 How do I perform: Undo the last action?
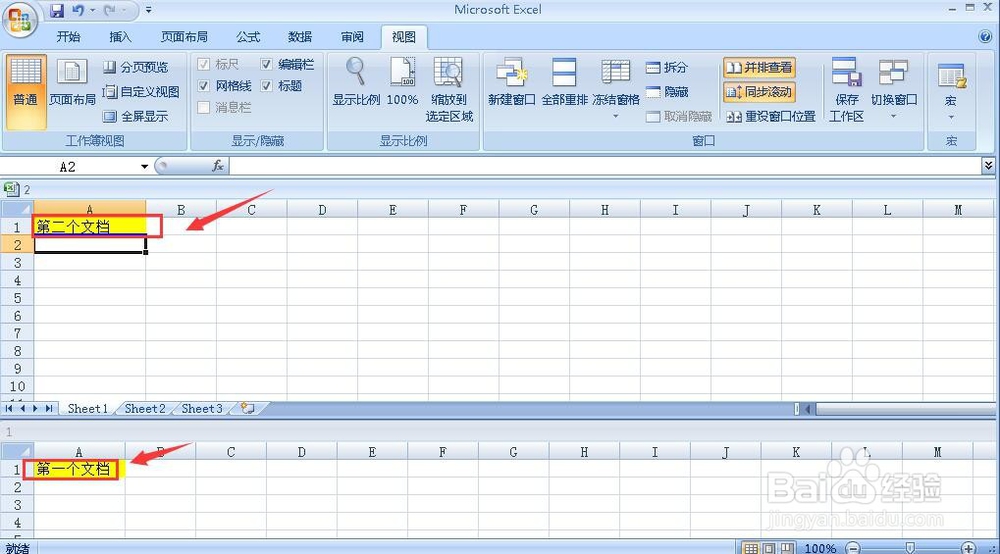[78, 10]
